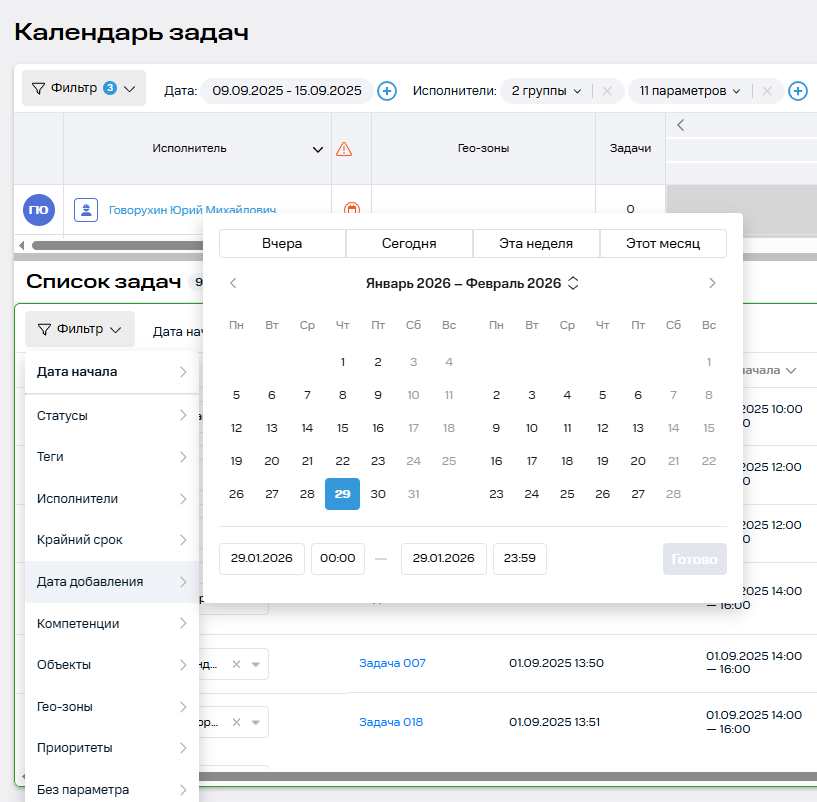Go to previous month in calendar
Image resolution: width=817 pixels, height=802 pixels.
(x=233, y=283)
